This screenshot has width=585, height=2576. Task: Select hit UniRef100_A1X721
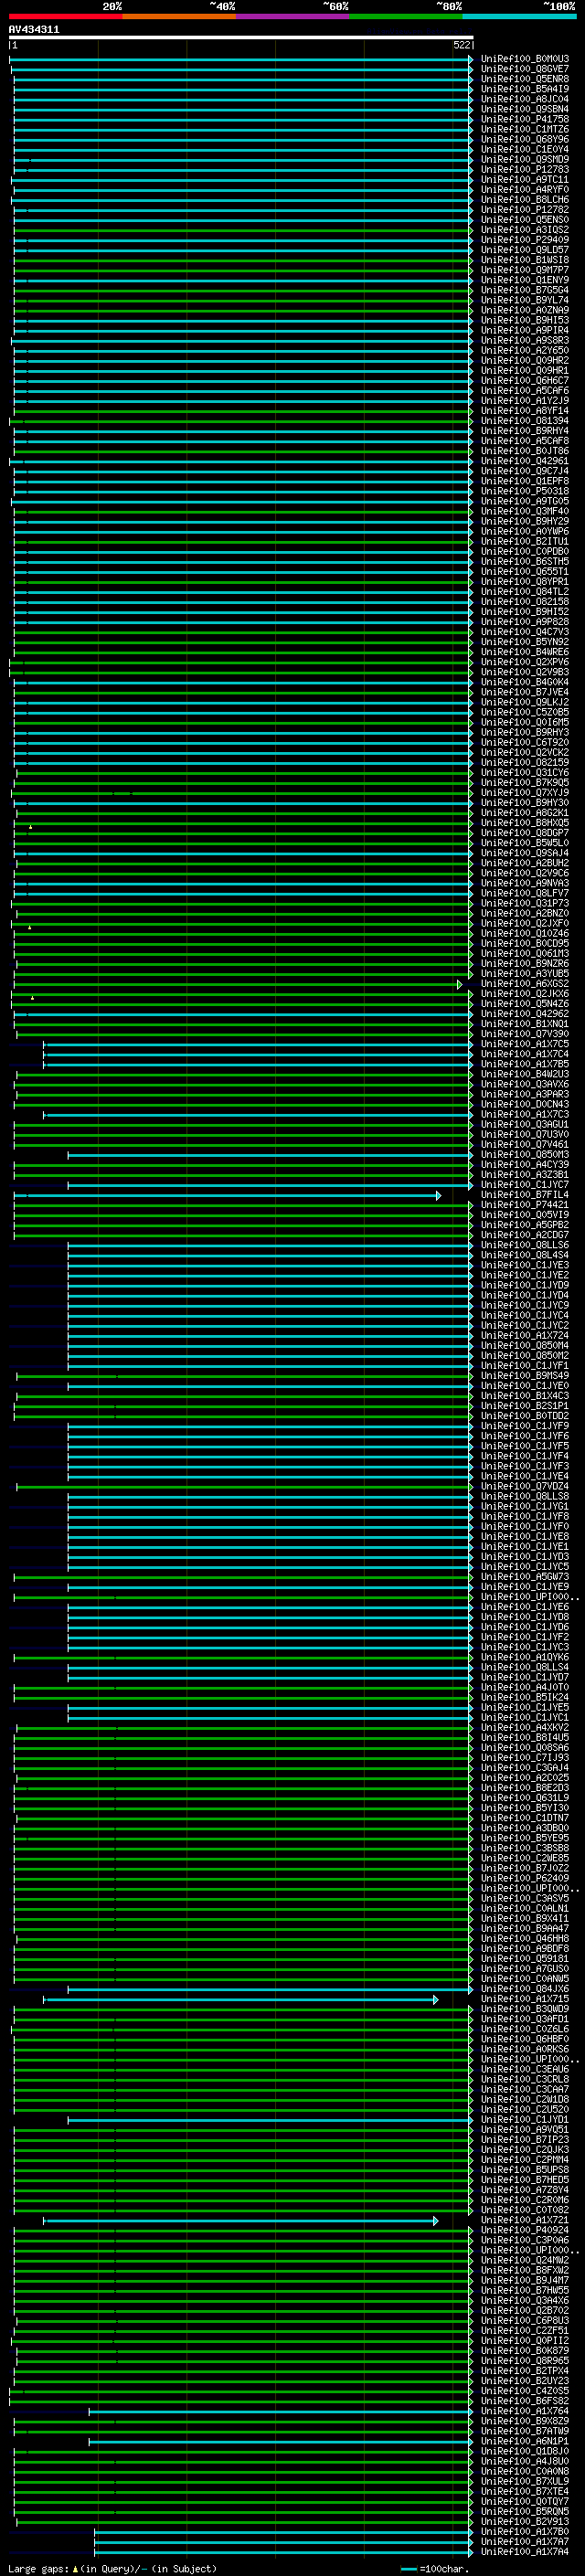click(524, 2220)
